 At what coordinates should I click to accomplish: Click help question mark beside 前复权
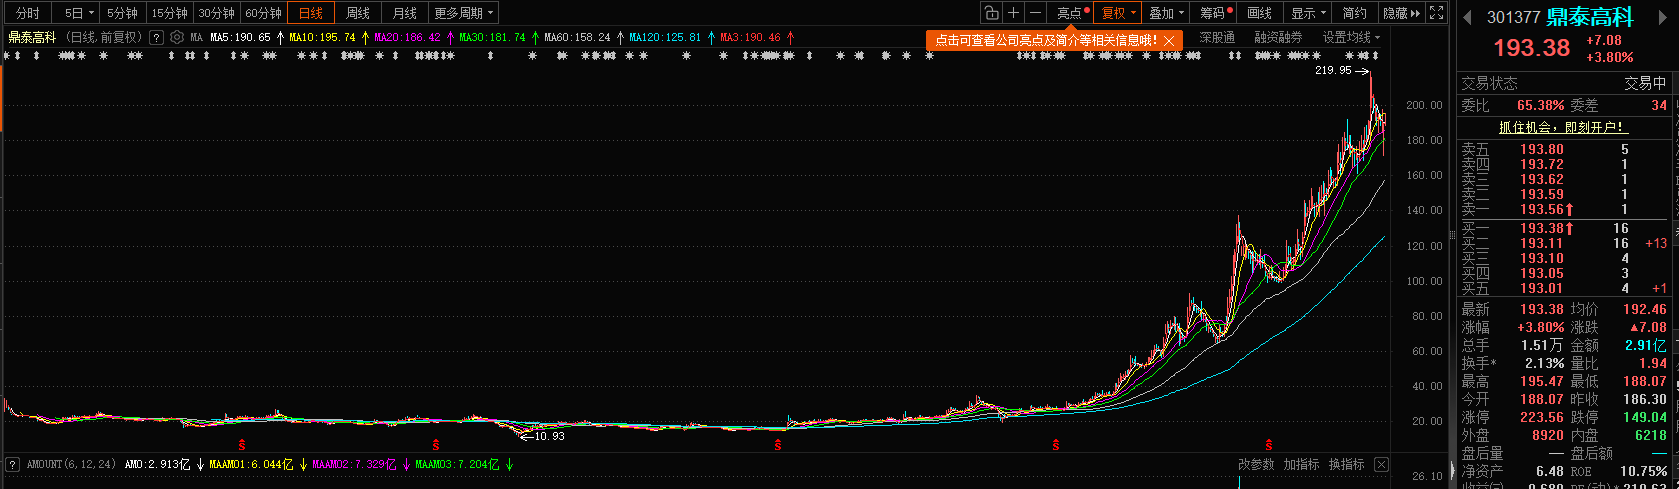(x=156, y=37)
